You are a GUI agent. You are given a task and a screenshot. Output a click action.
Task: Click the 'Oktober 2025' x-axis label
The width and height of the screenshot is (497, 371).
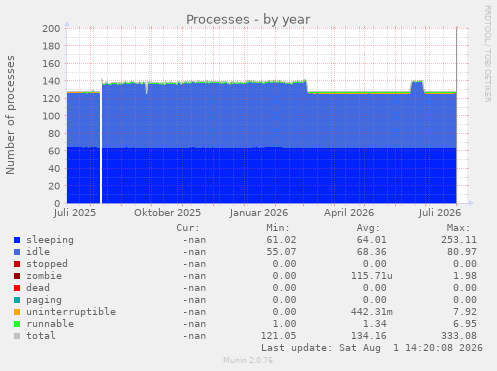coord(167,213)
